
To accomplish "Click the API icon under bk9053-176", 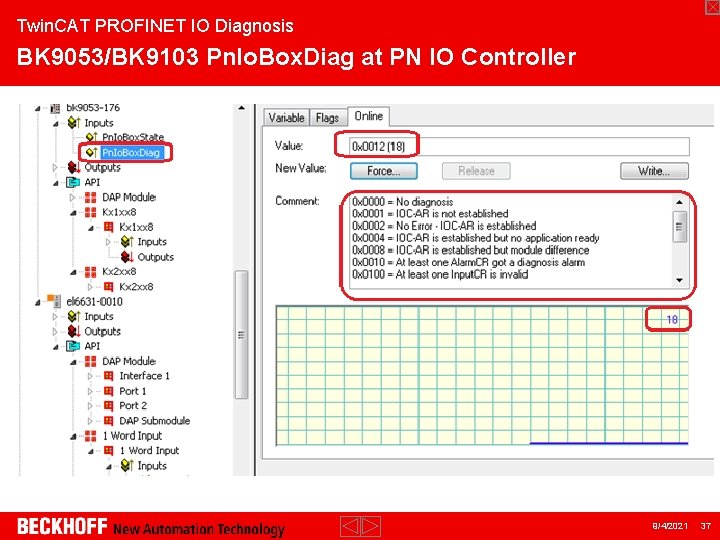I will point(73,182).
